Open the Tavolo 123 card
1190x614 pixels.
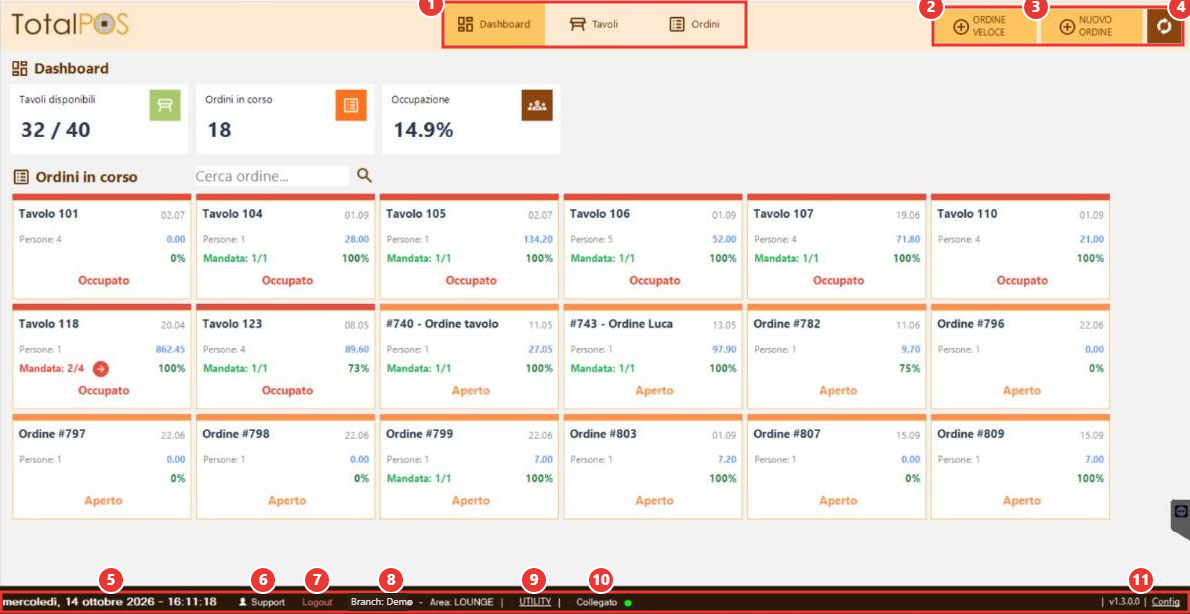point(285,357)
